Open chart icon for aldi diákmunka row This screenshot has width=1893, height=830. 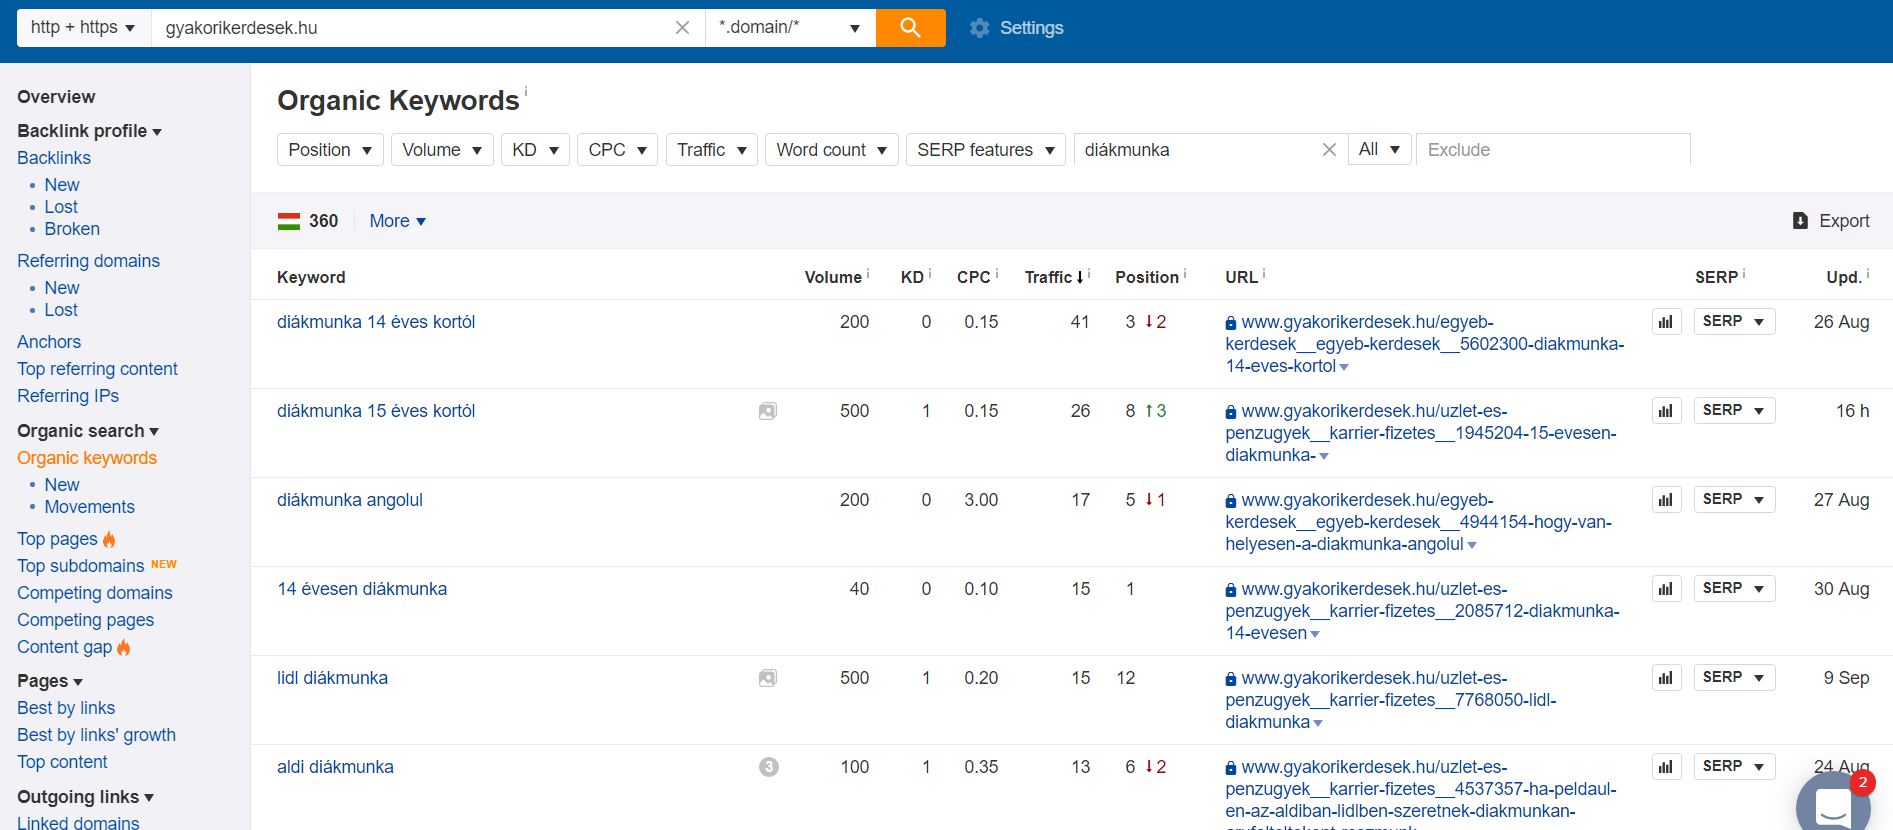pos(1666,767)
